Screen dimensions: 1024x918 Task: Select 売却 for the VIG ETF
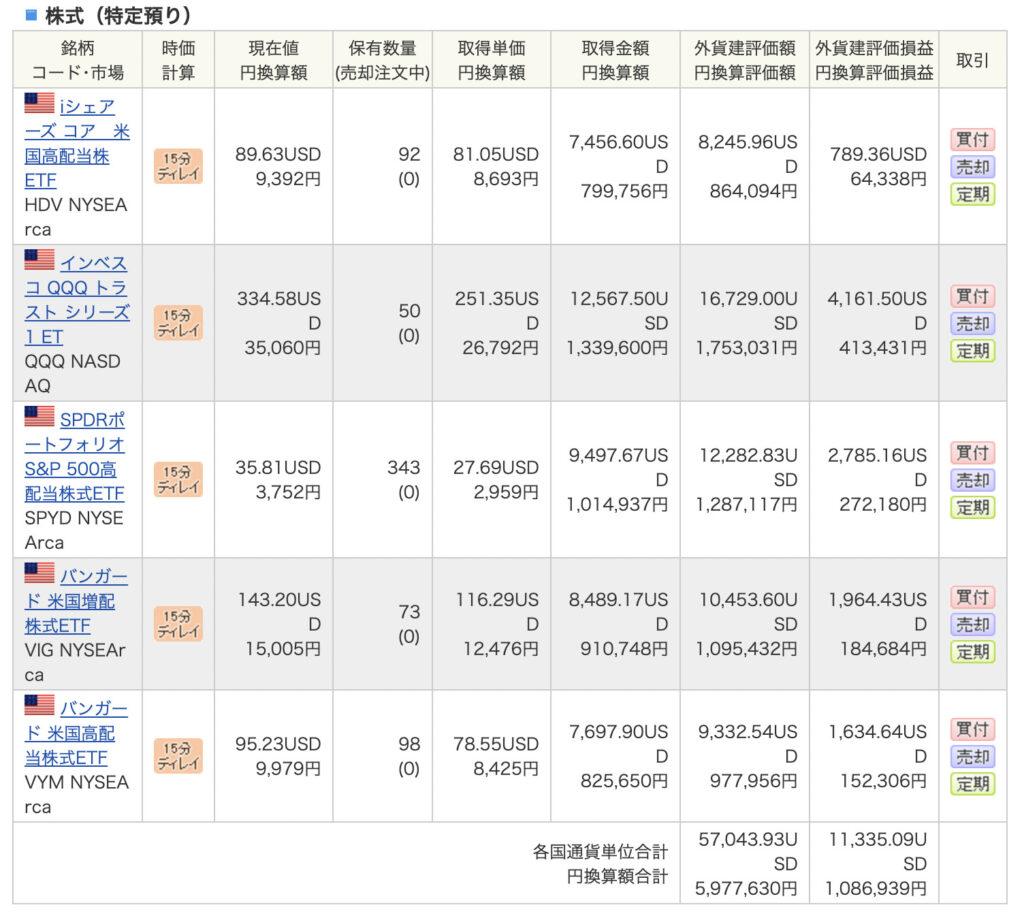(972, 625)
